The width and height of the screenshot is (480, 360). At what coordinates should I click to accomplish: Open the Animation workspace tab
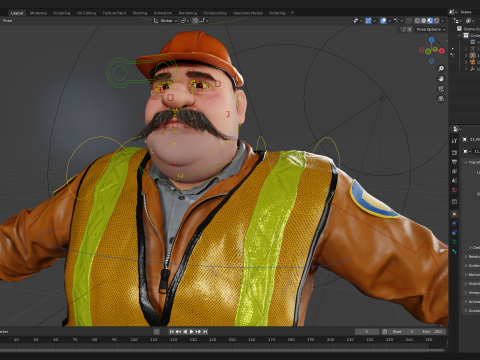[163, 13]
